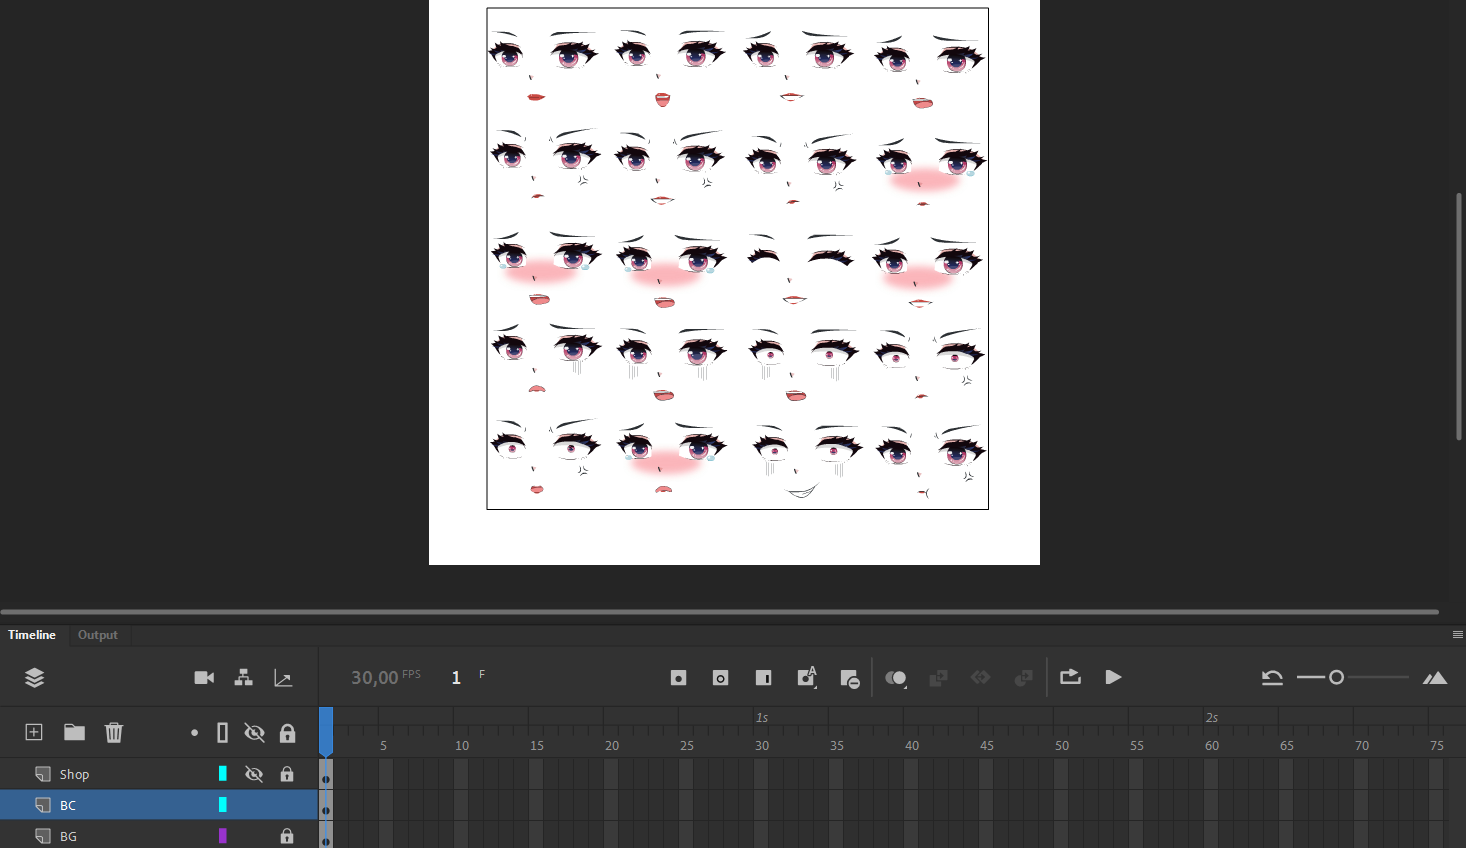Unlock the BG layer

287,836
